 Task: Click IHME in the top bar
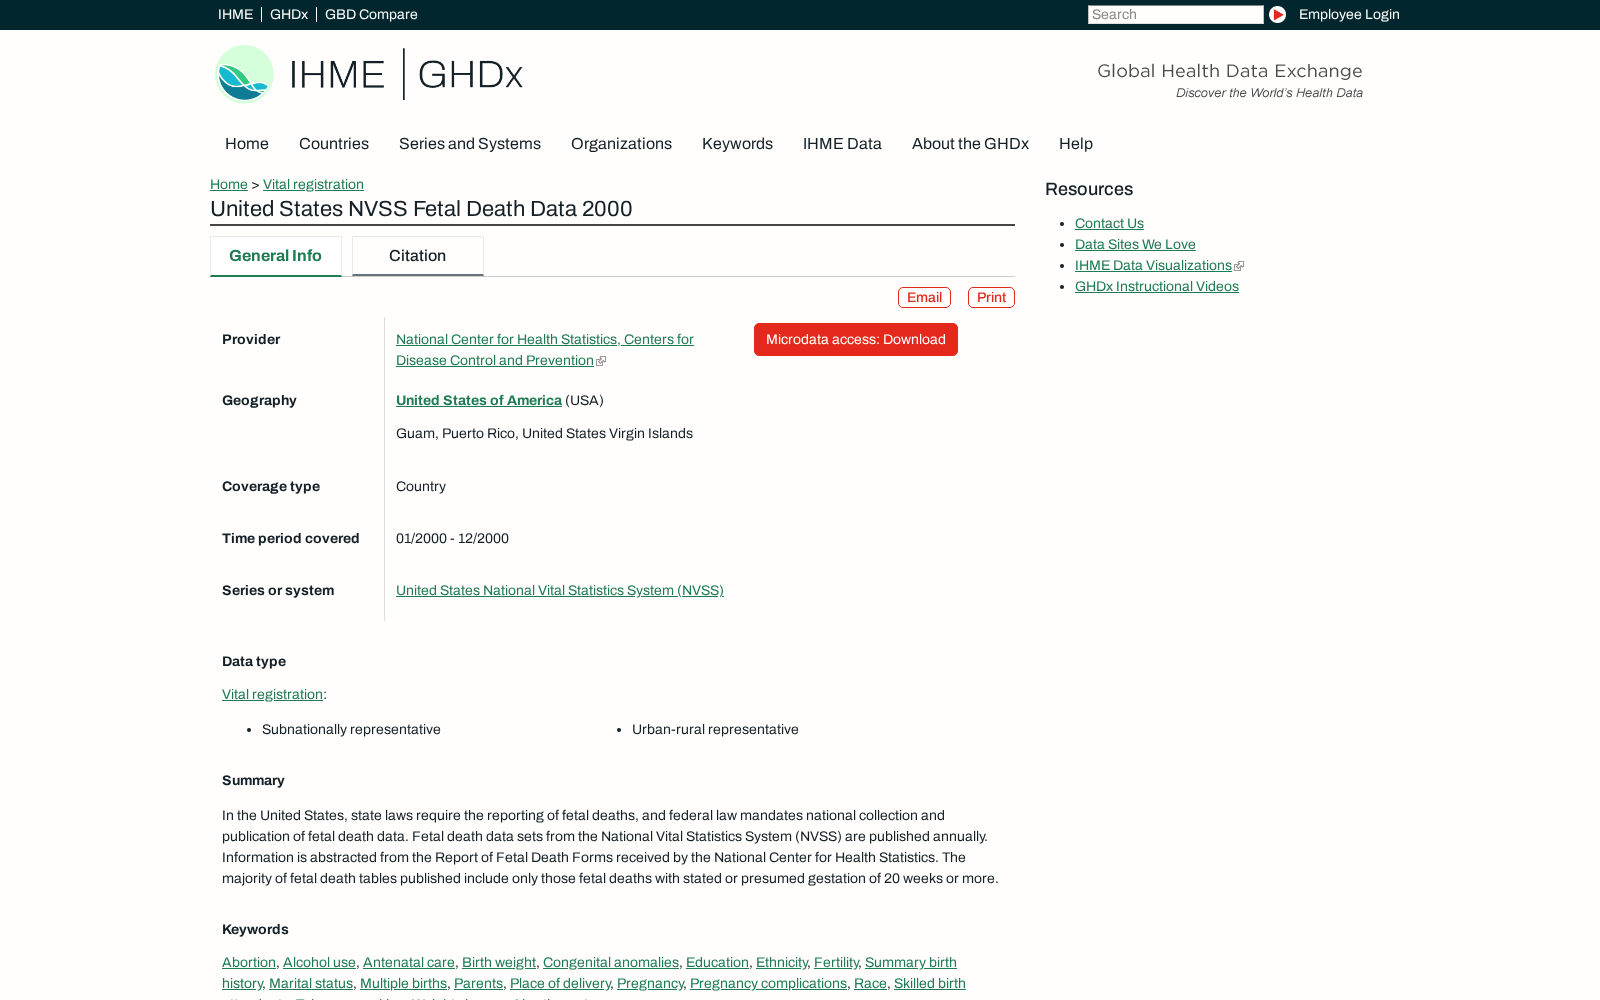tap(235, 14)
